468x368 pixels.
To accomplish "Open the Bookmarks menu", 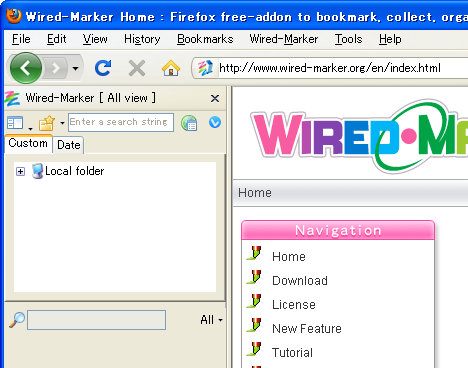I will [205, 39].
